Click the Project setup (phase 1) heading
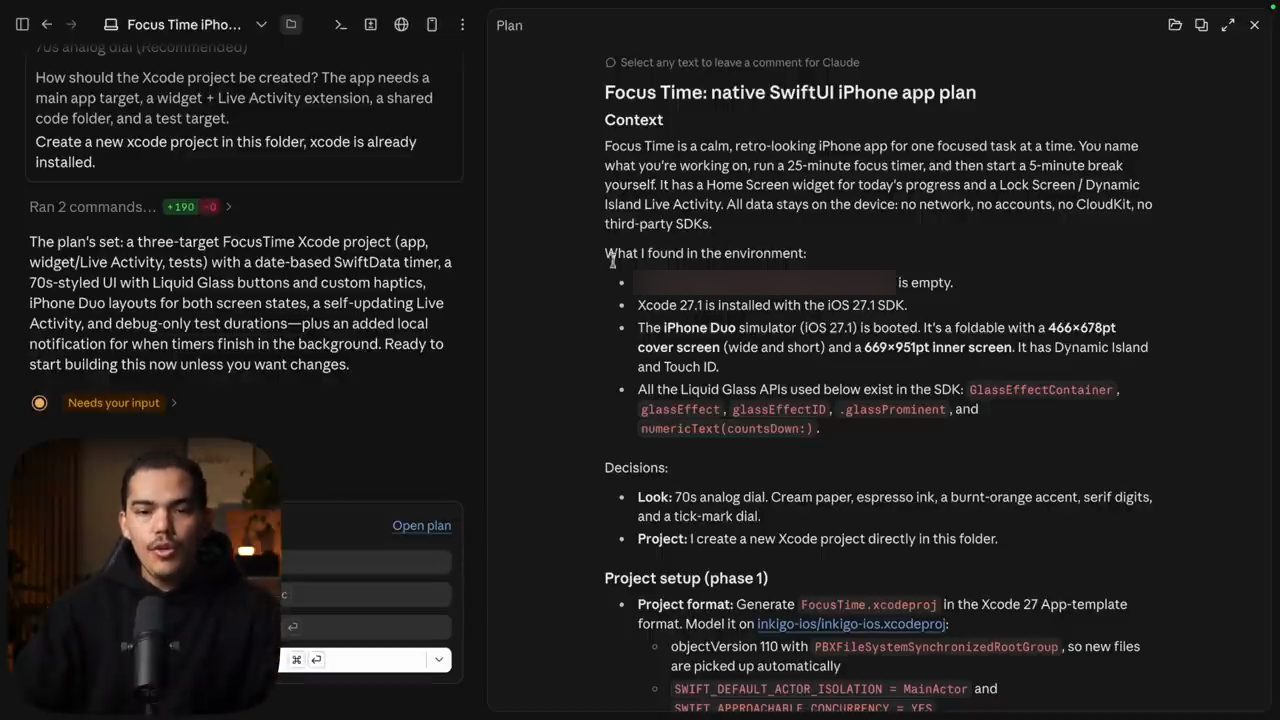Image resolution: width=1280 pixels, height=720 pixels. click(x=686, y=578)
